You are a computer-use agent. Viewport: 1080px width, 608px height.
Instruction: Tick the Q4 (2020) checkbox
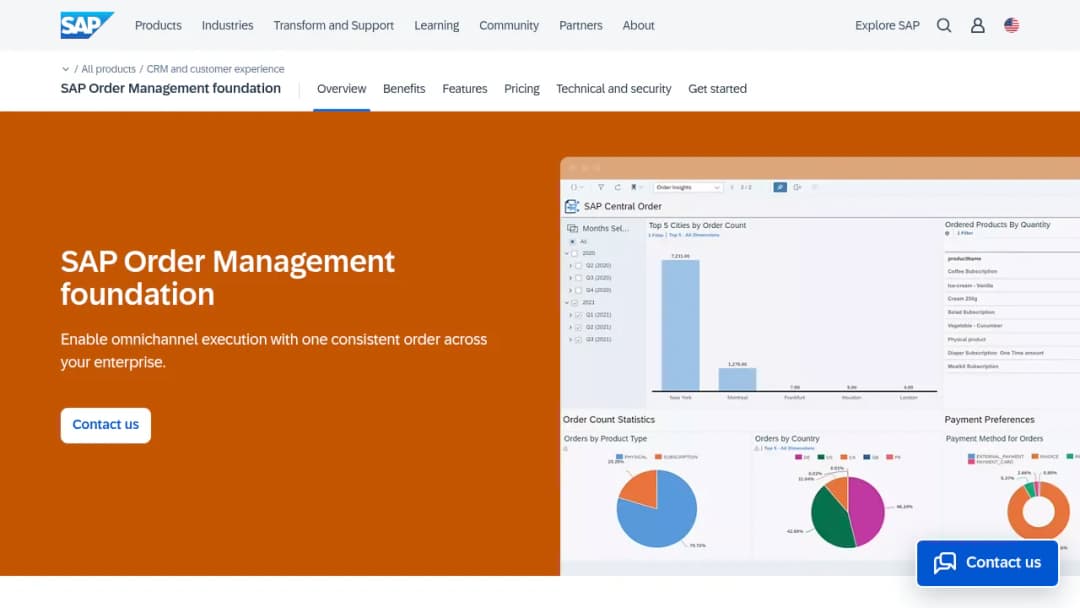coord(579,291)
